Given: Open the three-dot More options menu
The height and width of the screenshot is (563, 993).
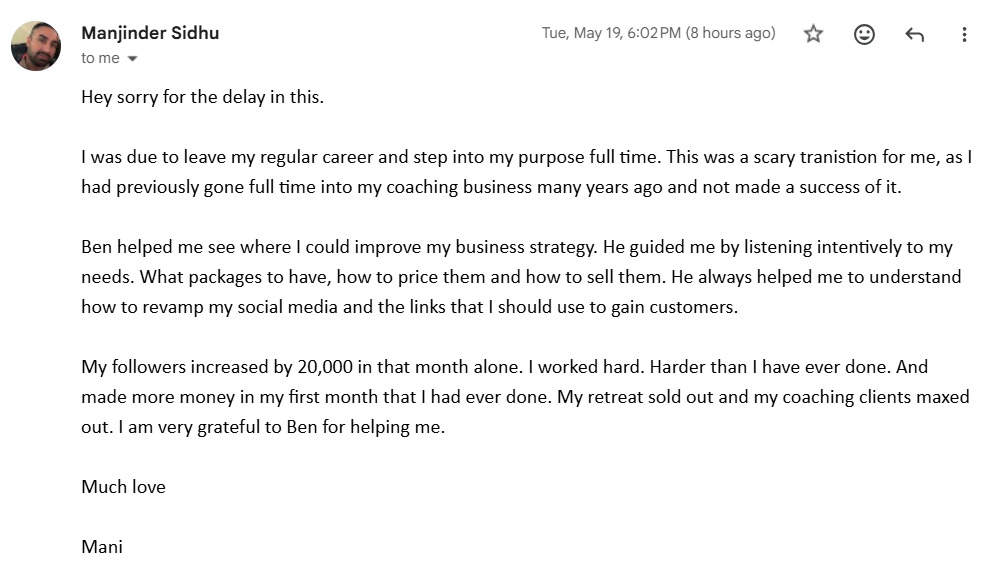Looking at the screenshot, I should click(x=964, y=34).
